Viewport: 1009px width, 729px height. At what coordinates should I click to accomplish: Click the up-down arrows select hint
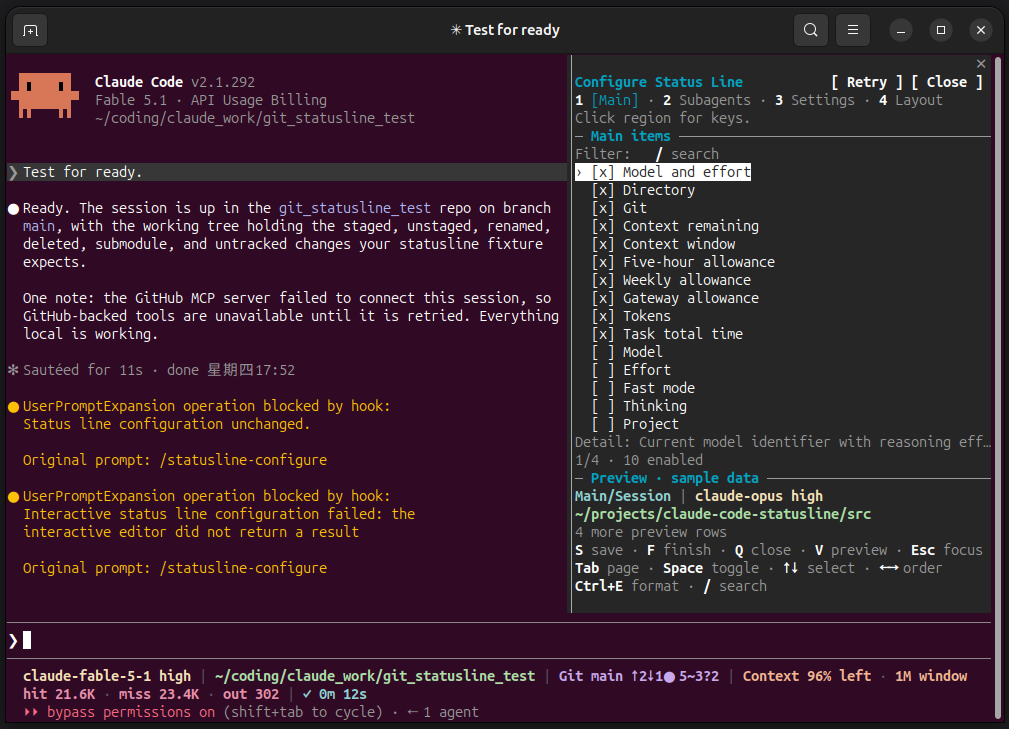coord(819,568)
